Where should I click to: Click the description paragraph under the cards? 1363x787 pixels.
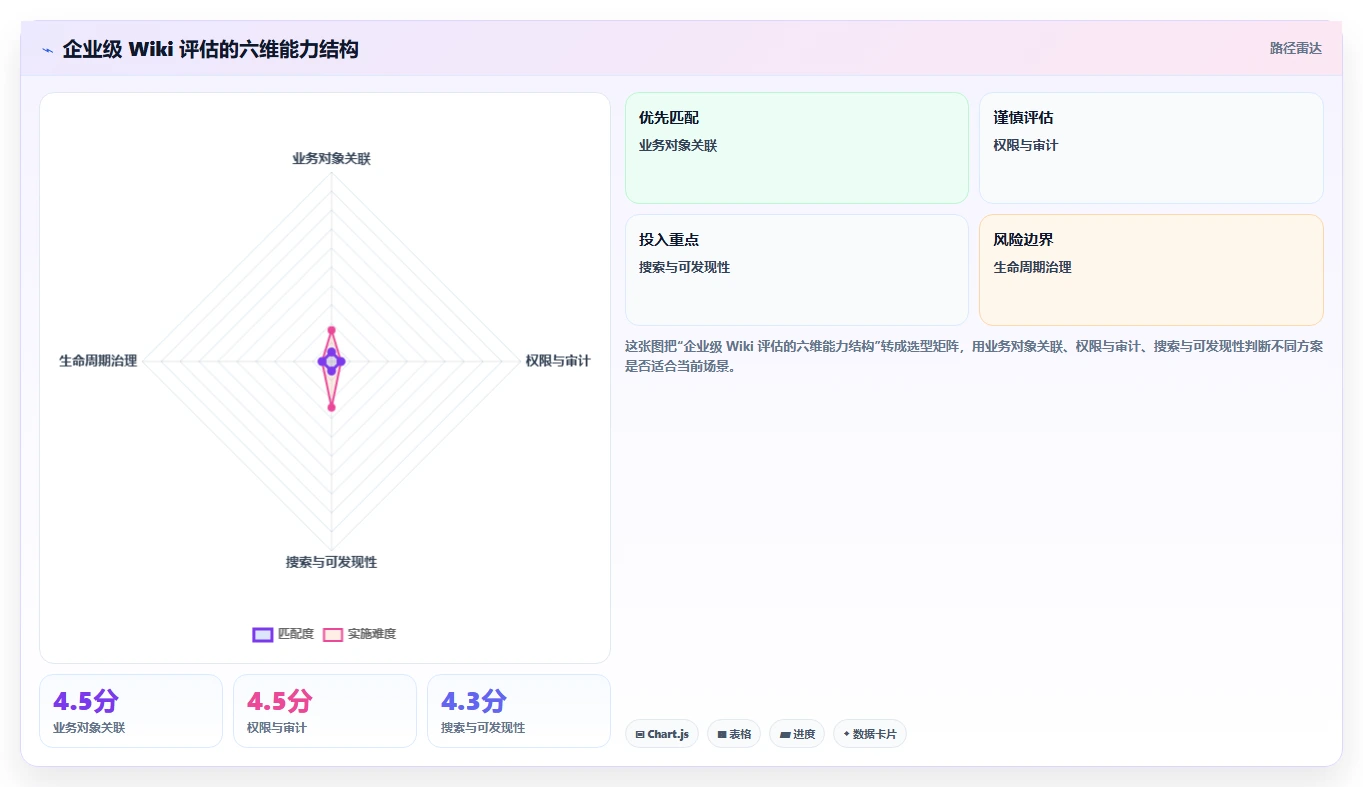click(x=974, y=356)
